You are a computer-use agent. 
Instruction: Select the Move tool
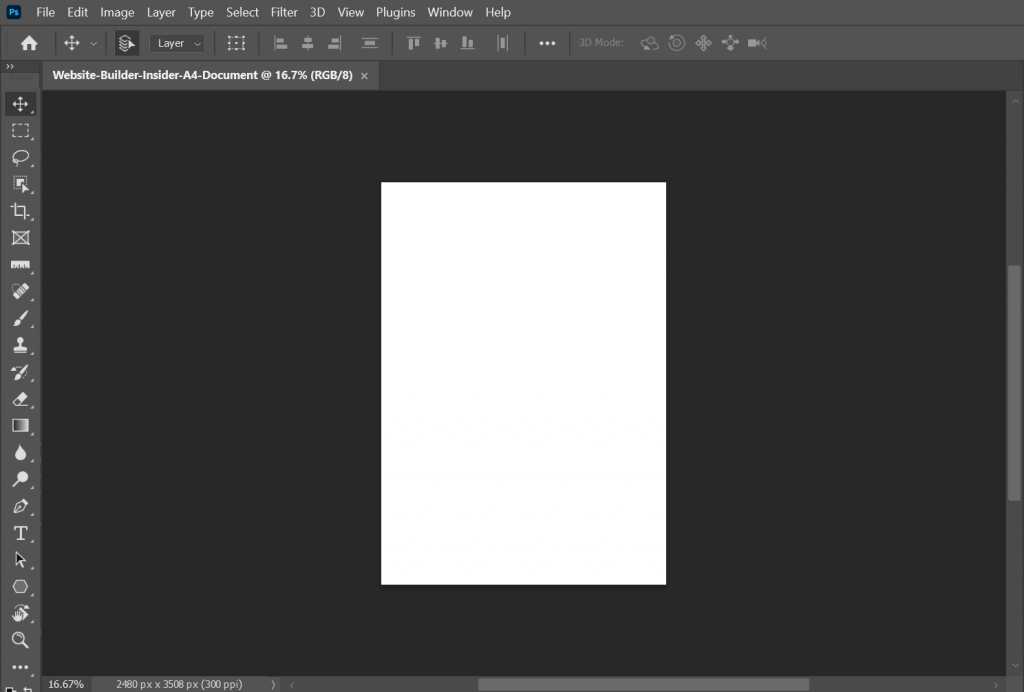[x=21, y=103]
